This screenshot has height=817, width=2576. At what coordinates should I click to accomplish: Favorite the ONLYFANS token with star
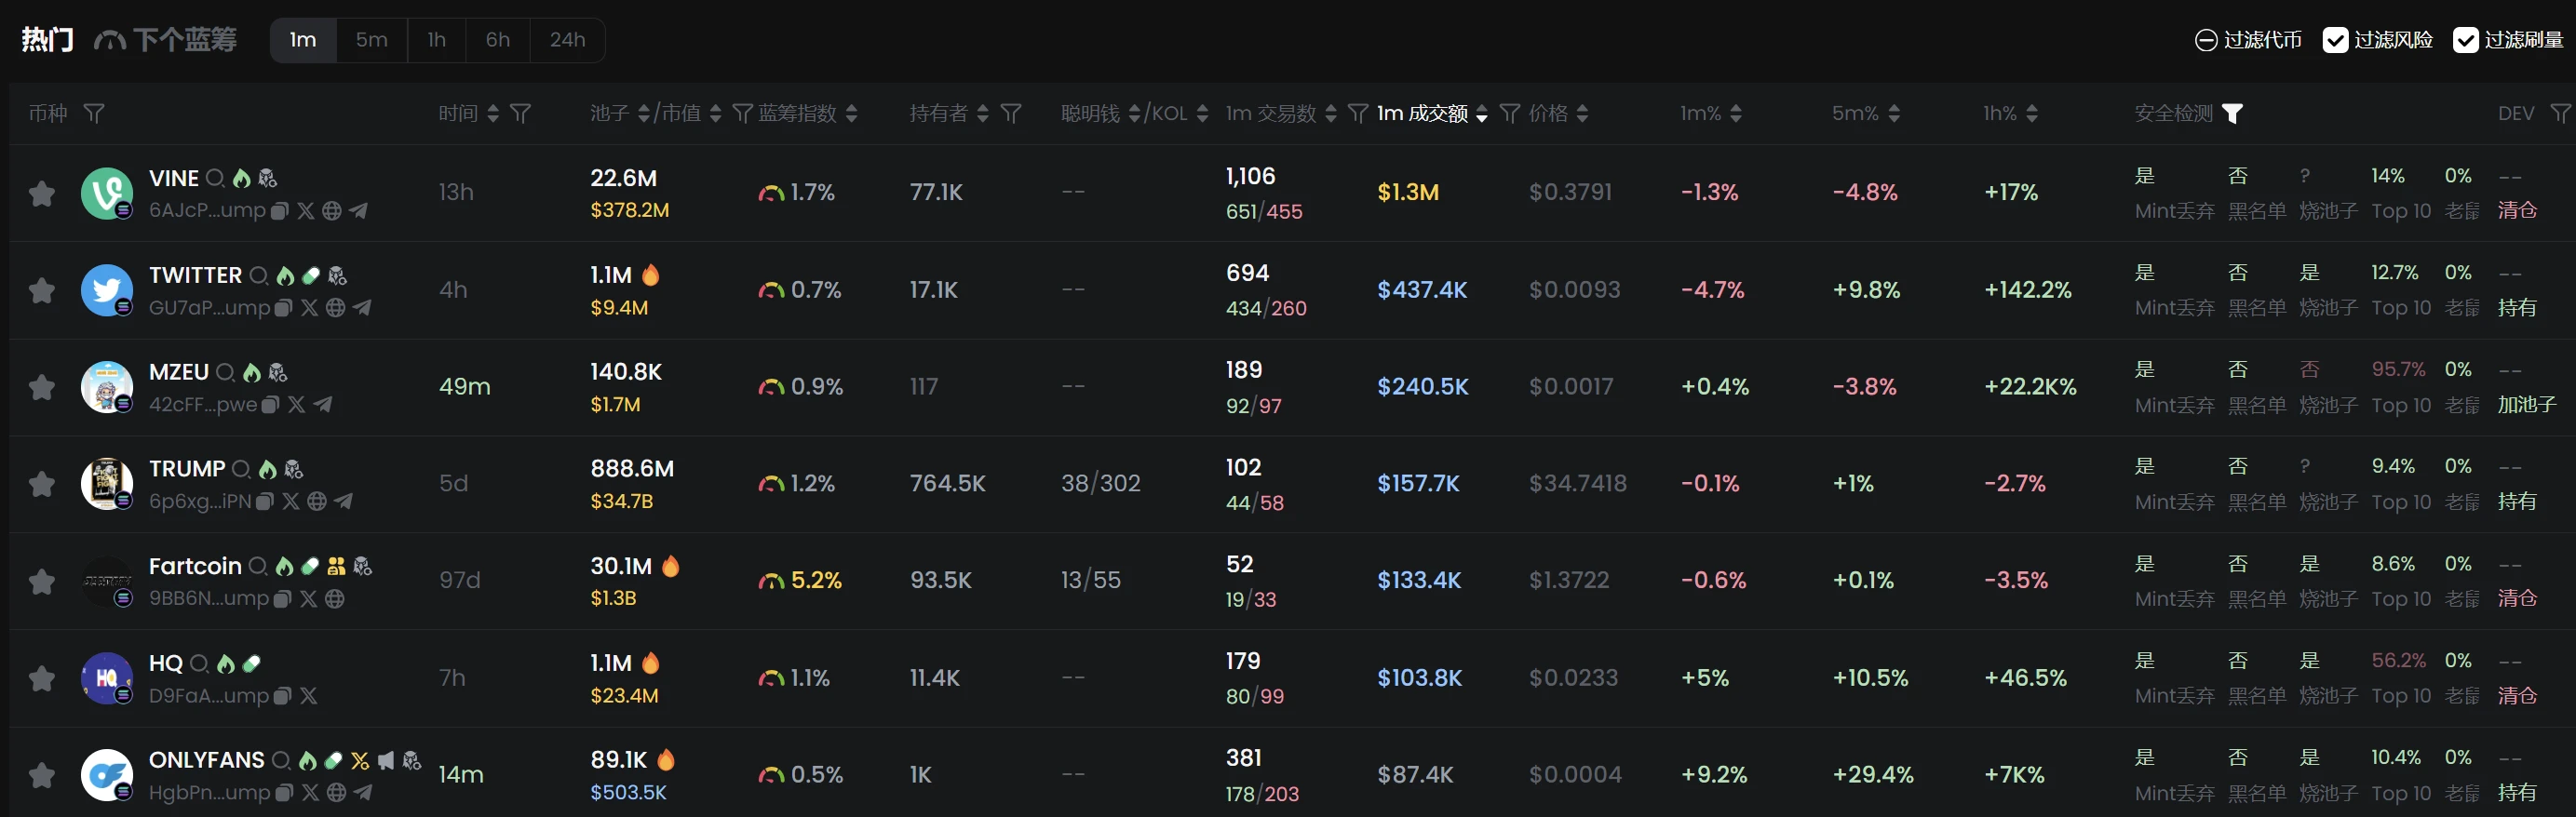pos(42,775)
